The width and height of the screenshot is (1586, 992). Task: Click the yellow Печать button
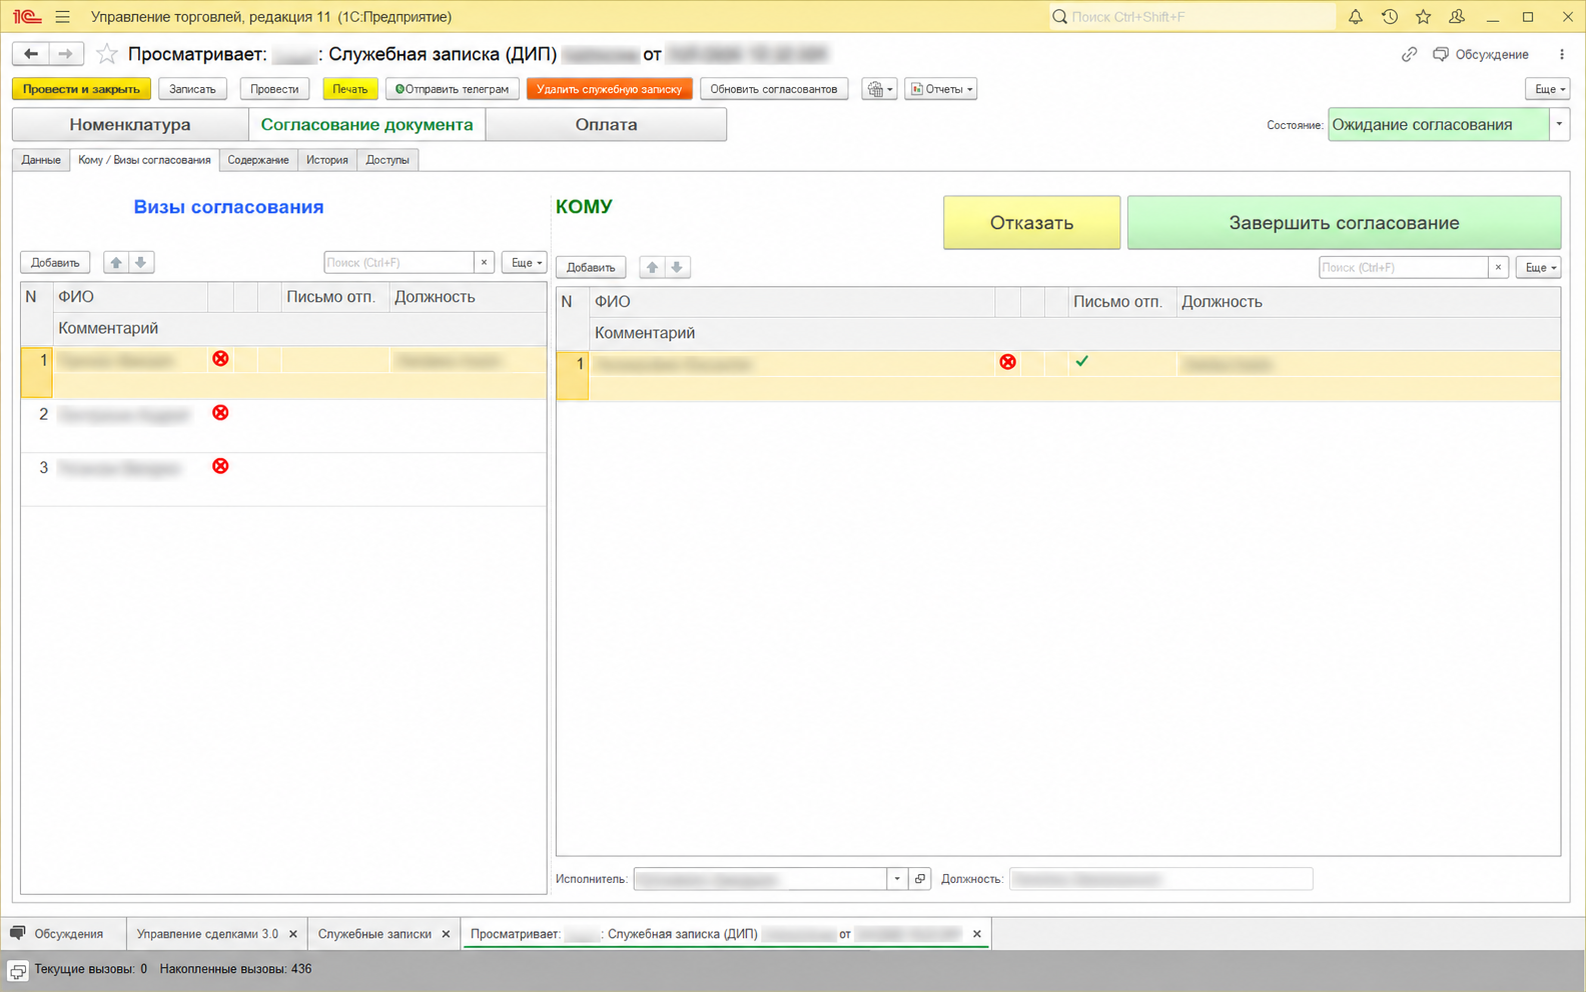click(350, 89)
